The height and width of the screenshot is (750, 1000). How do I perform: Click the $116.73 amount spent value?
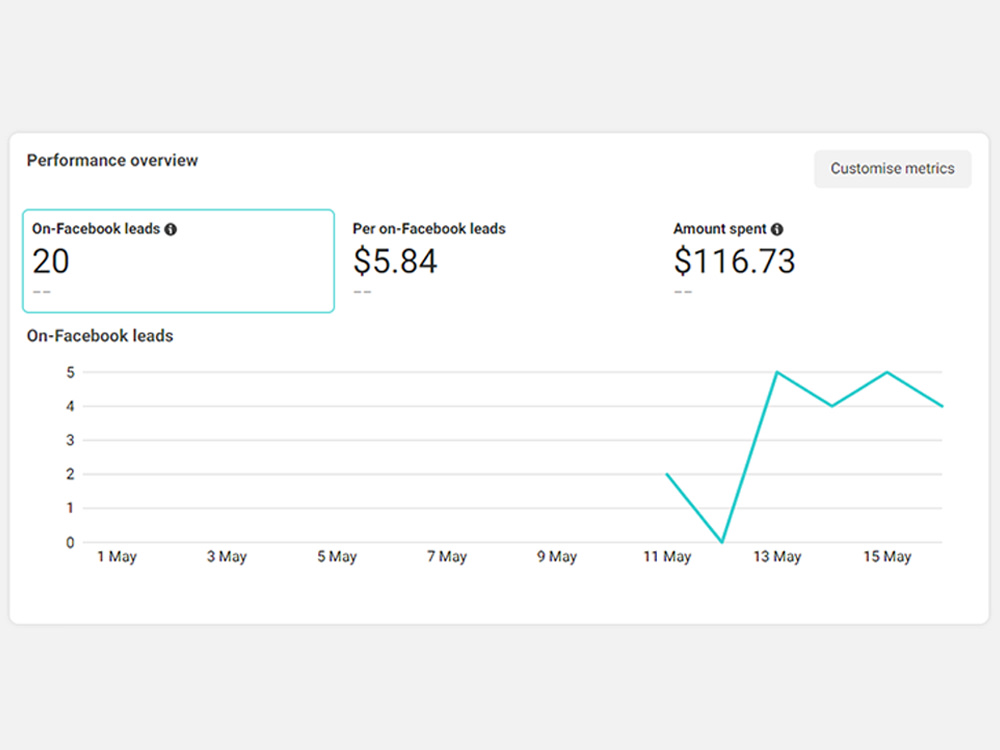[734, 261]
